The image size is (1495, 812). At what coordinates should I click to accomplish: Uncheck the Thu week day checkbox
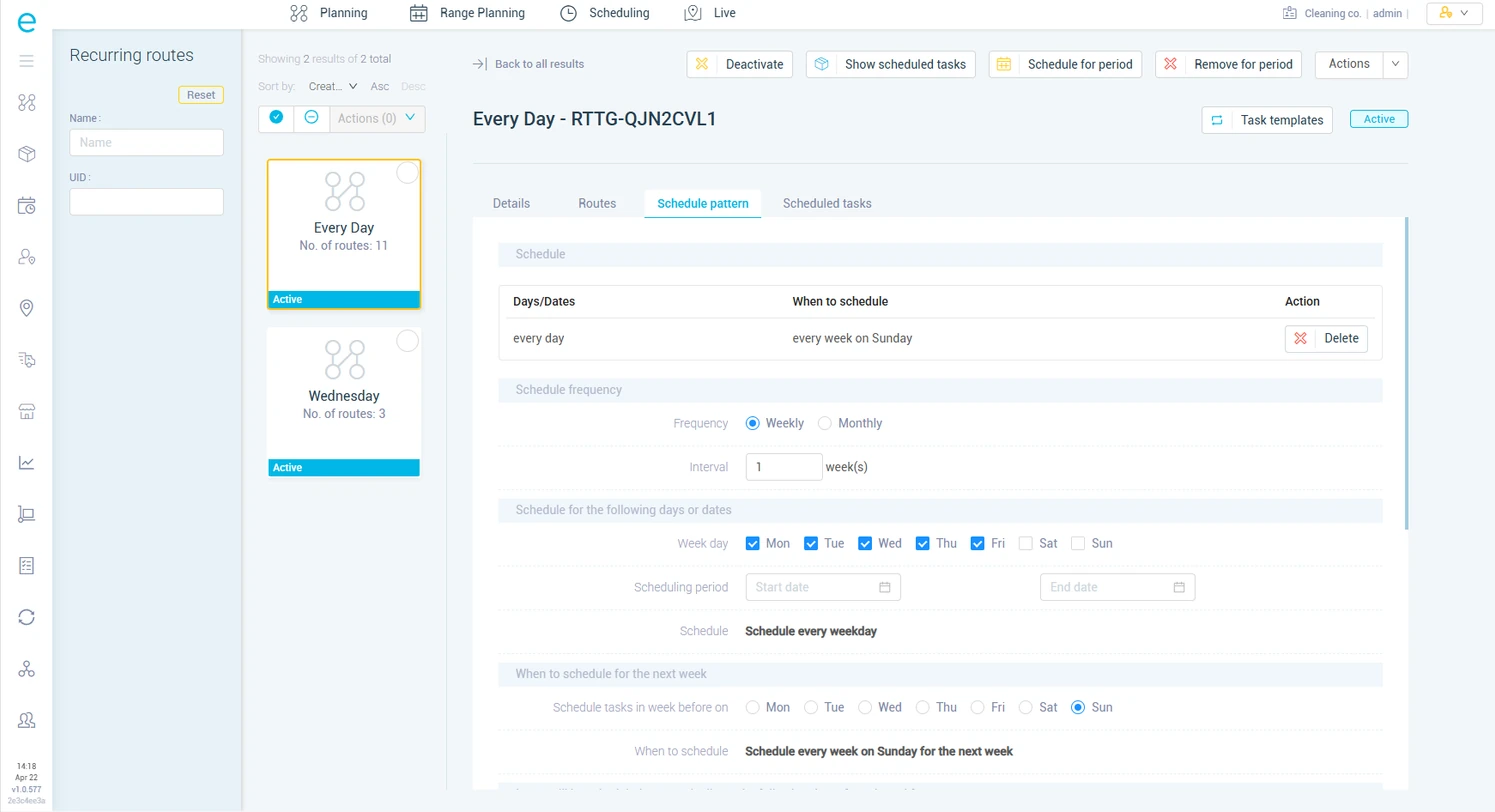tap(923, 543)
